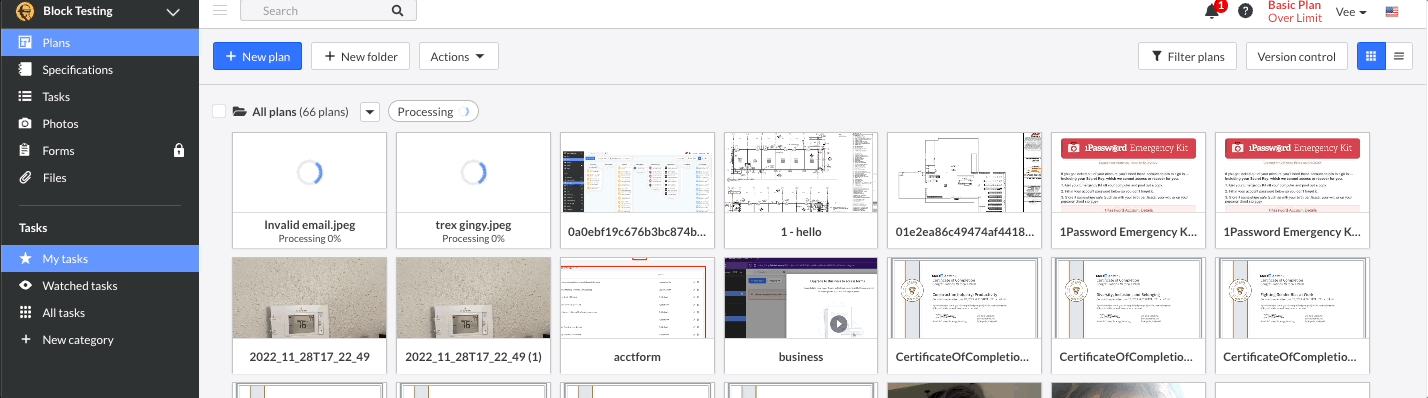Open Photos from the sidebar camera icon
This screenshot has height=398, width=1428.
click(x=25, y=124)
